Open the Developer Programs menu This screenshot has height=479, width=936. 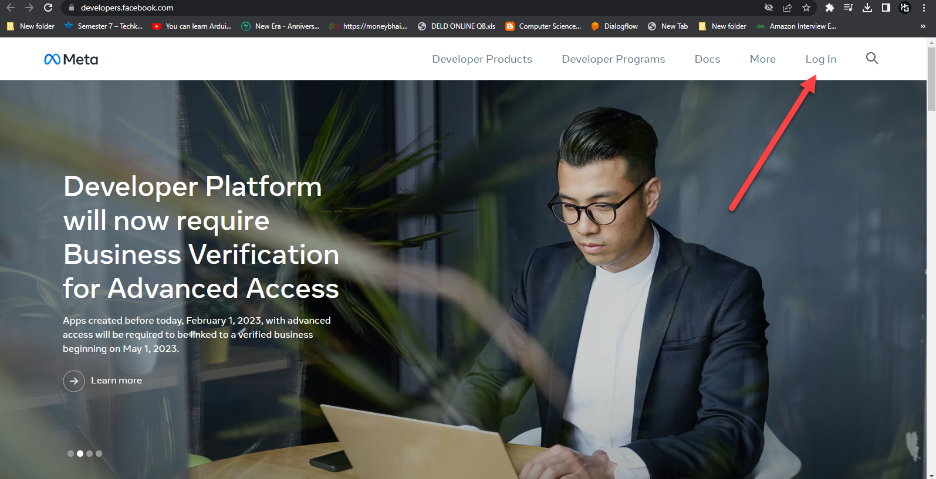[x=613, y=59]
